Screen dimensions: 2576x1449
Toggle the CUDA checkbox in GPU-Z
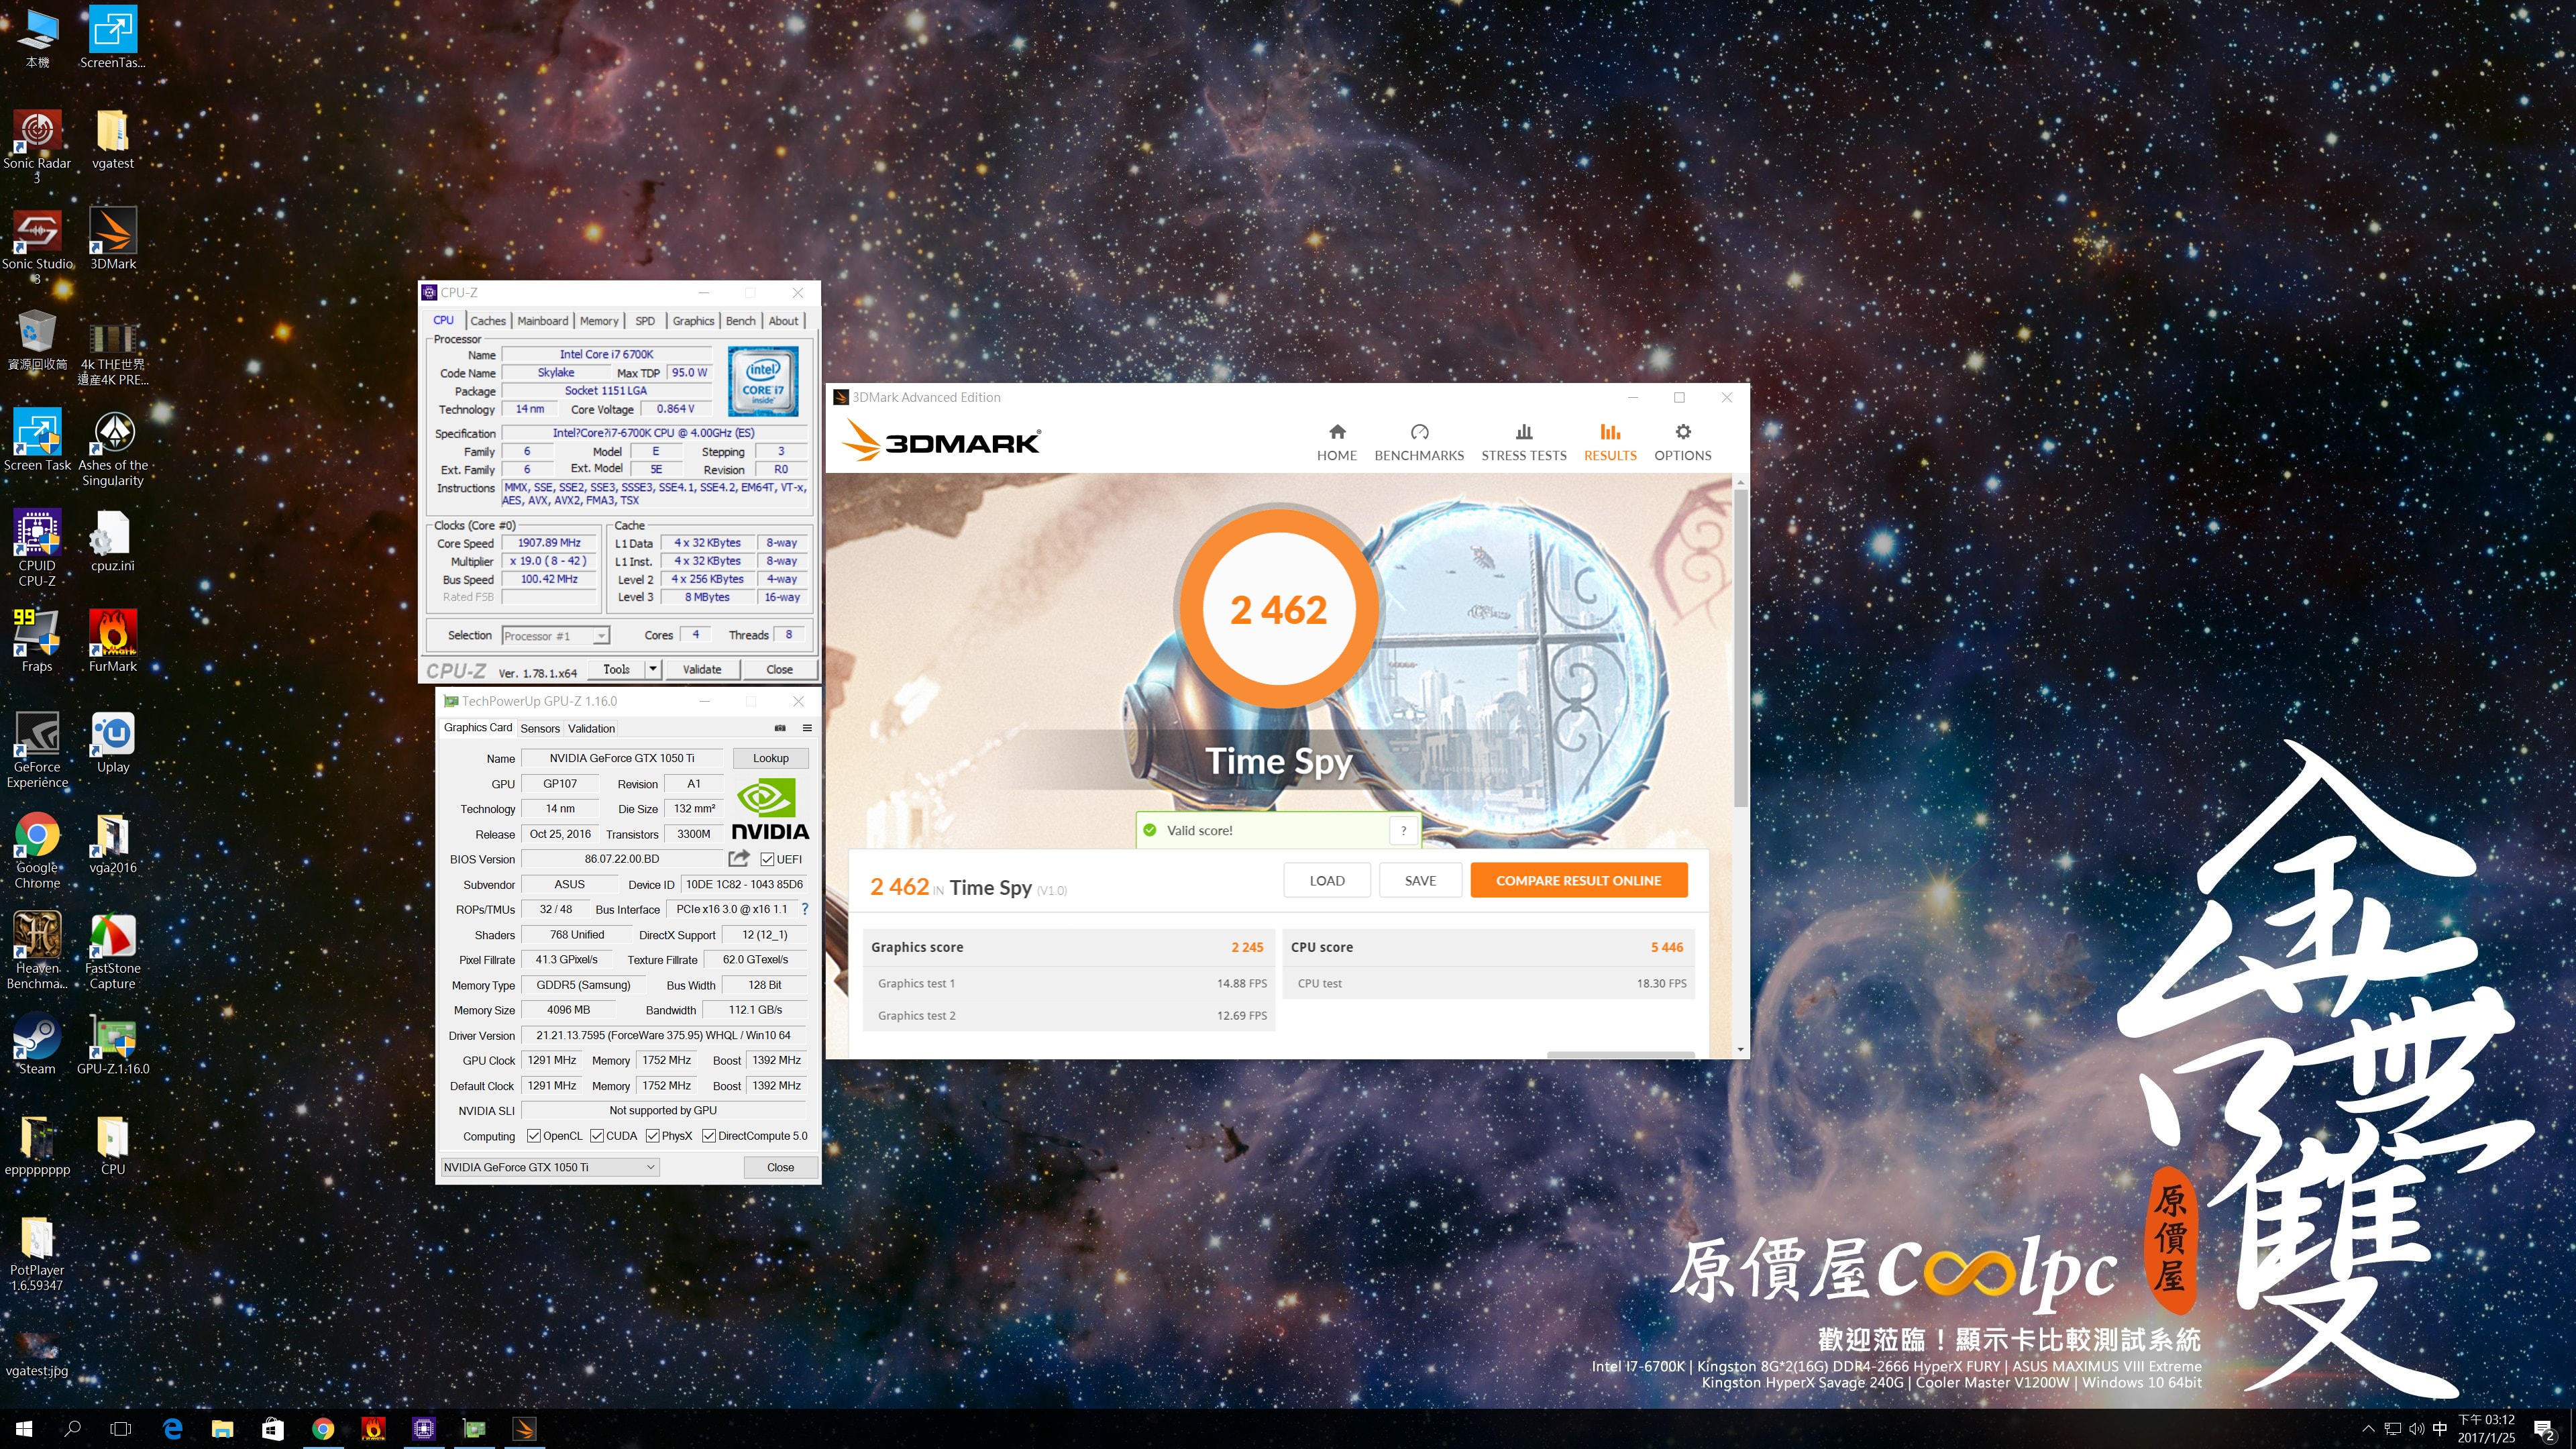point(597,1136)
